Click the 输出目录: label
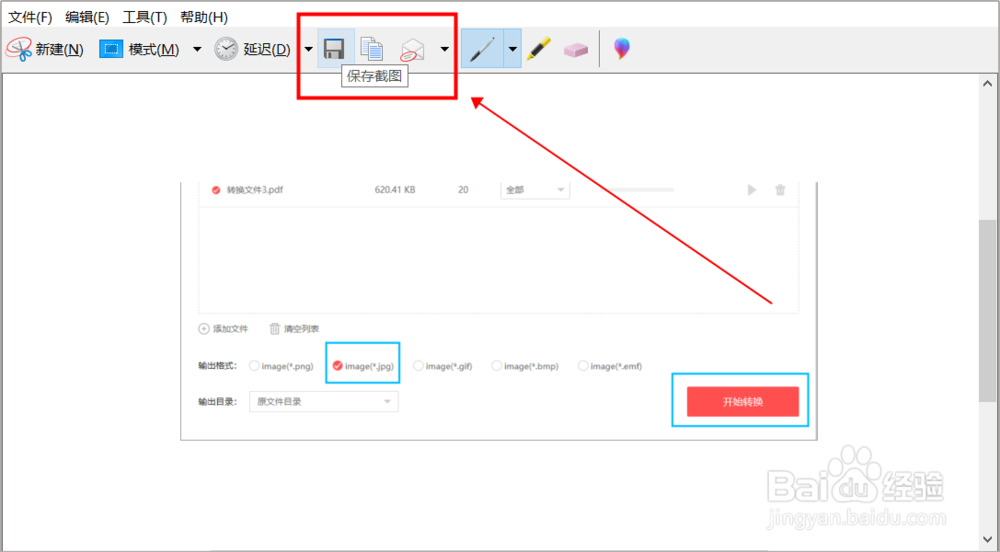The width and height of the screenshot is (1000, 552). point(217,402)
